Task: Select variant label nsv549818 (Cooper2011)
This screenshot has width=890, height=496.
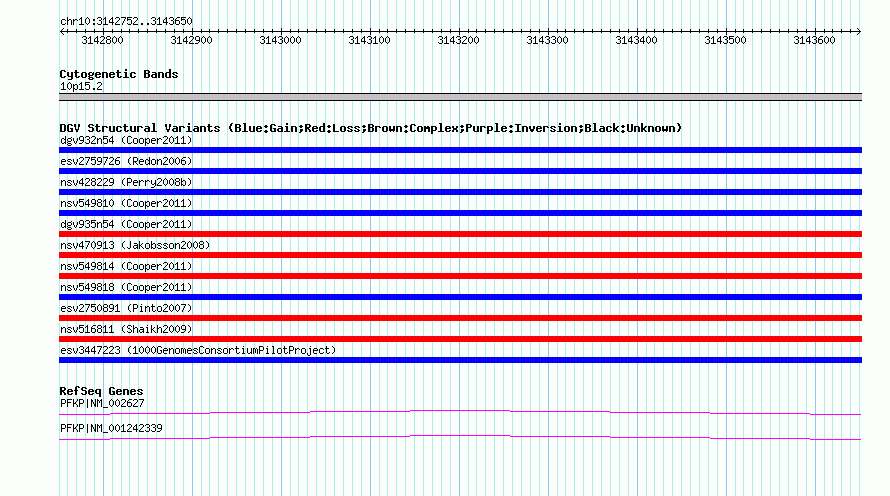Action: tap(126, 287)
